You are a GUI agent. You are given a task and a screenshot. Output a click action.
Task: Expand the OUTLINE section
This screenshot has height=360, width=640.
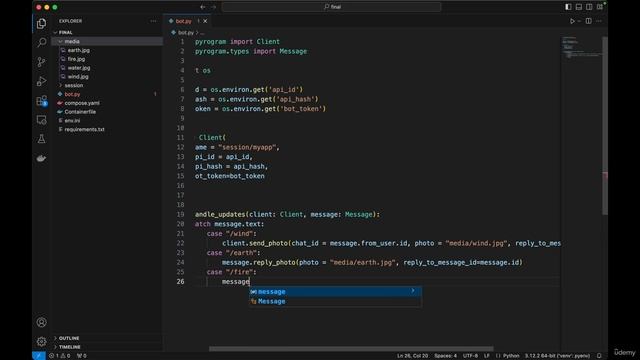point(69,338)
